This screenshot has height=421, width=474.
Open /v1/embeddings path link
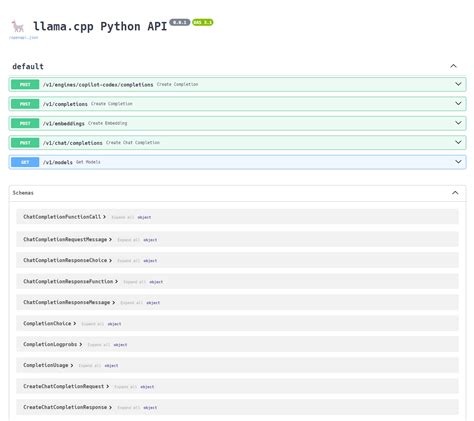(x=64, y=123)
